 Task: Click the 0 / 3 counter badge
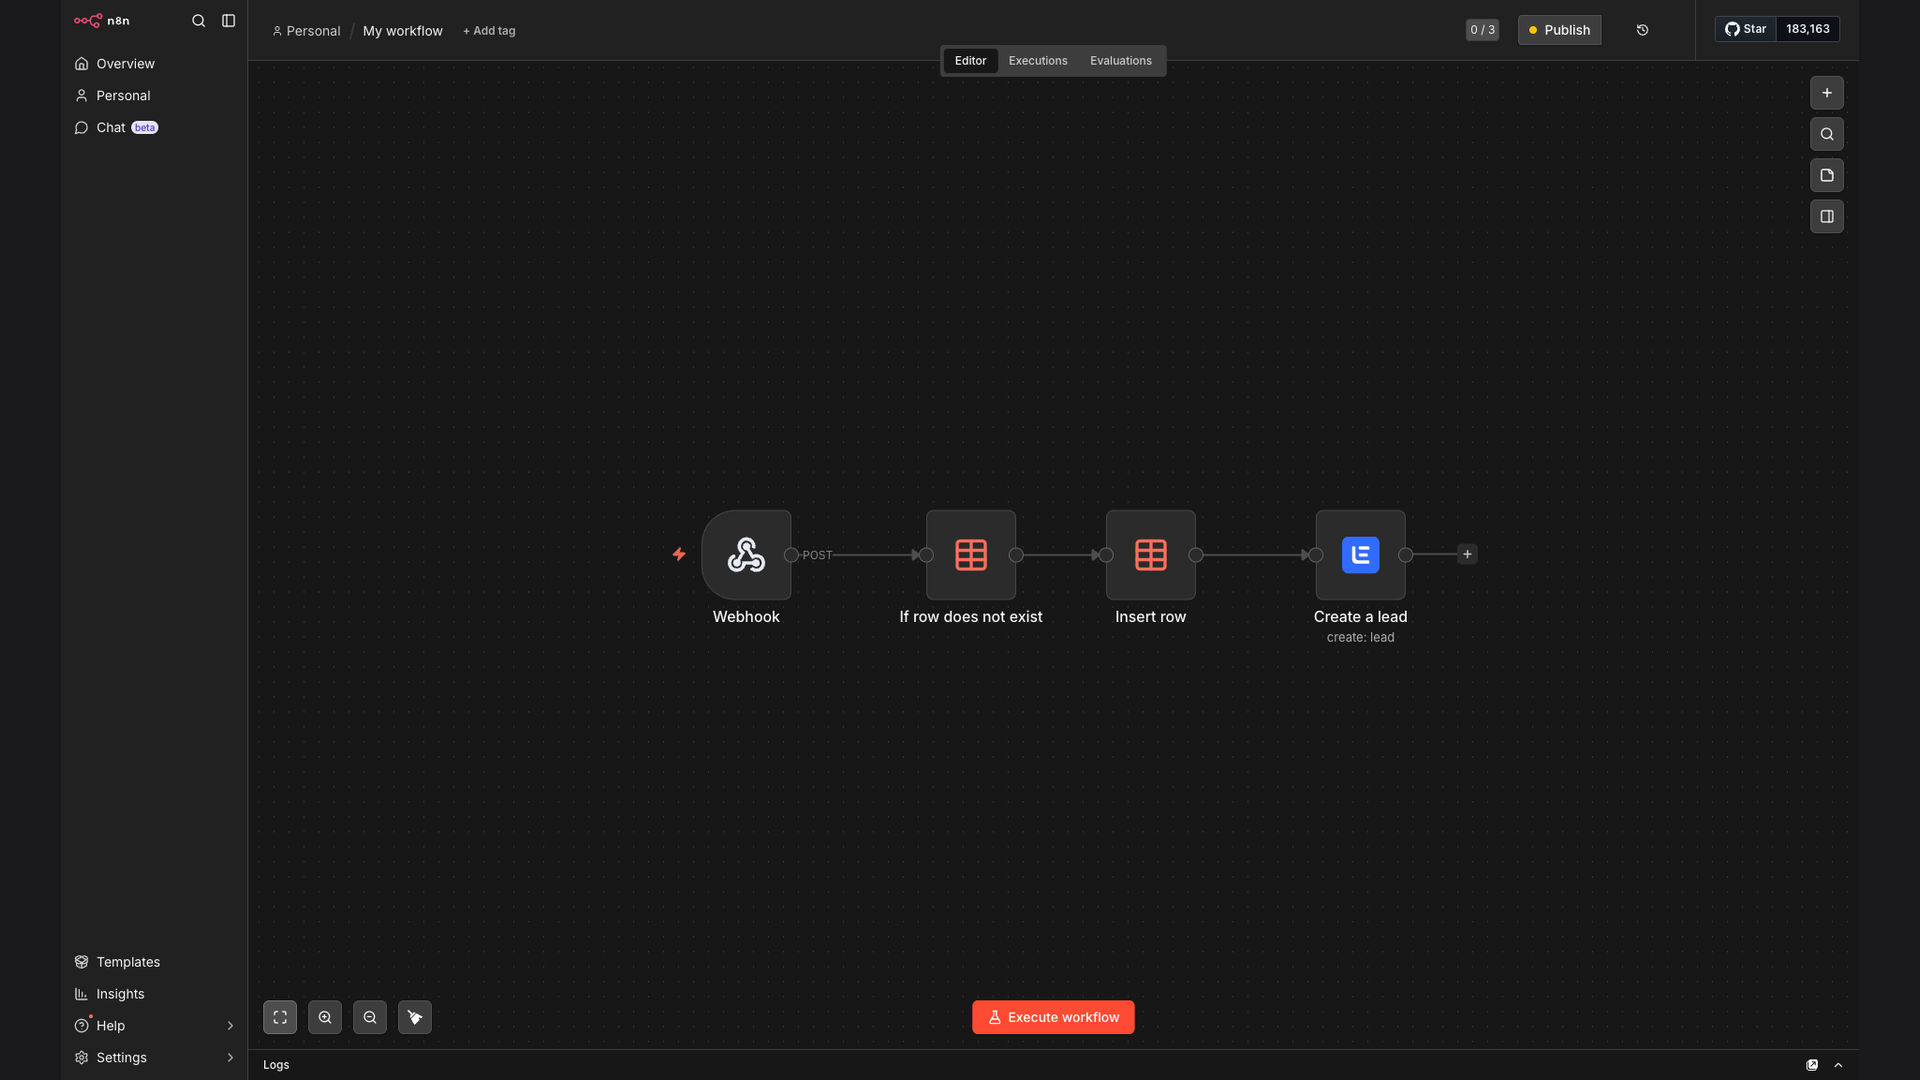coord(1482,30)
